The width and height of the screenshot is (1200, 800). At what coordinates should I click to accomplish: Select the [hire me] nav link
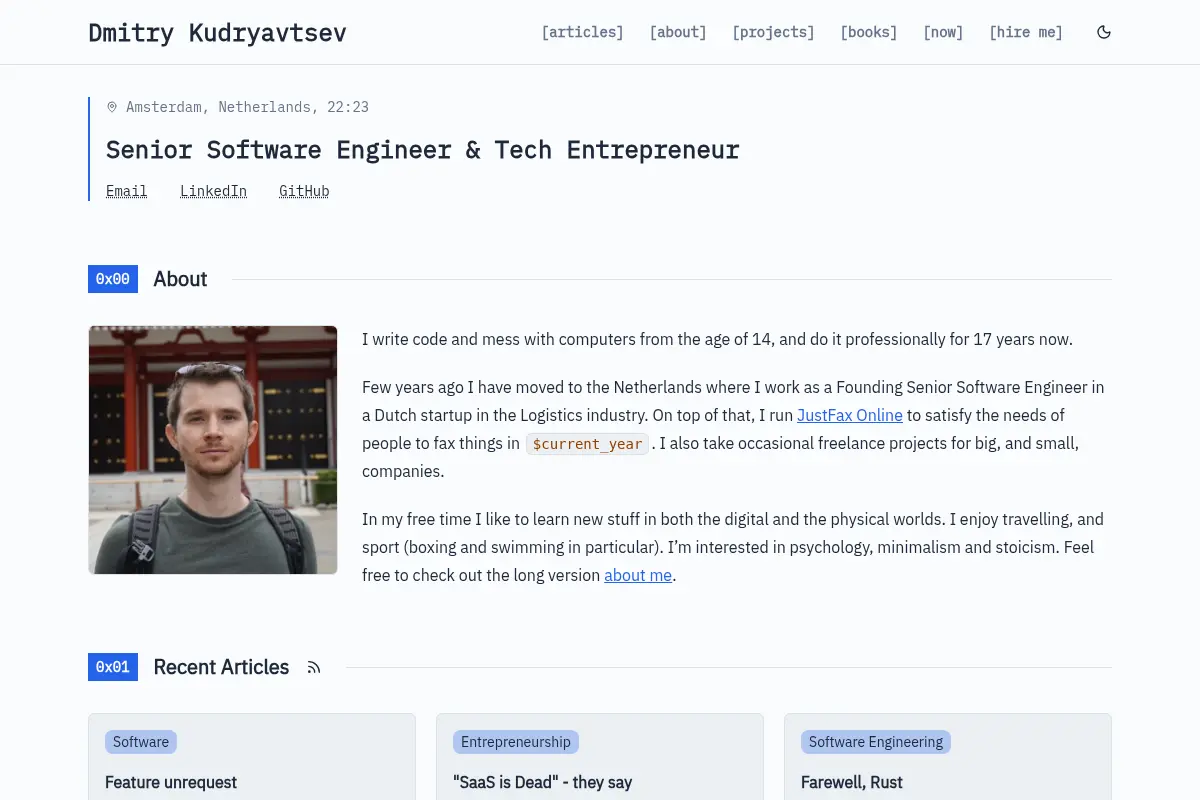(x=1026, y=32)
